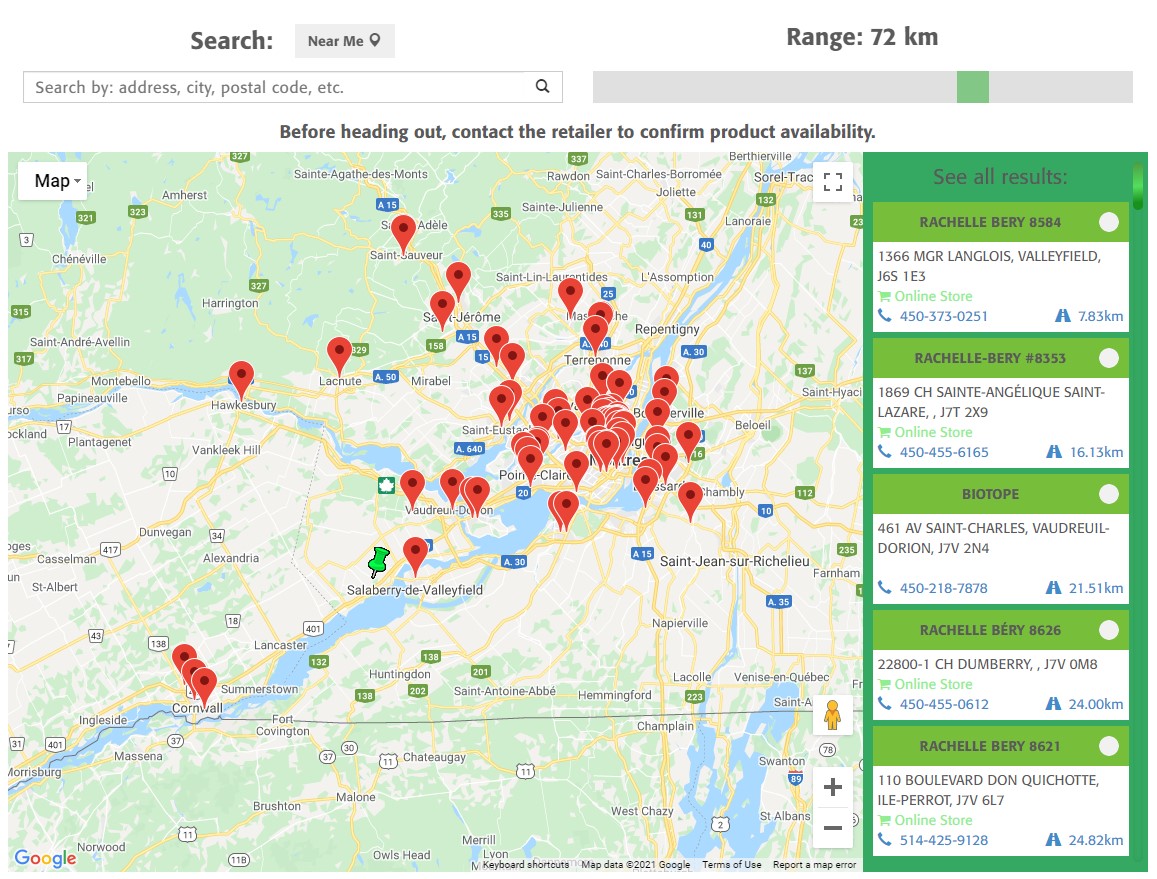Click the See all results heading

tap(1000, 177)
